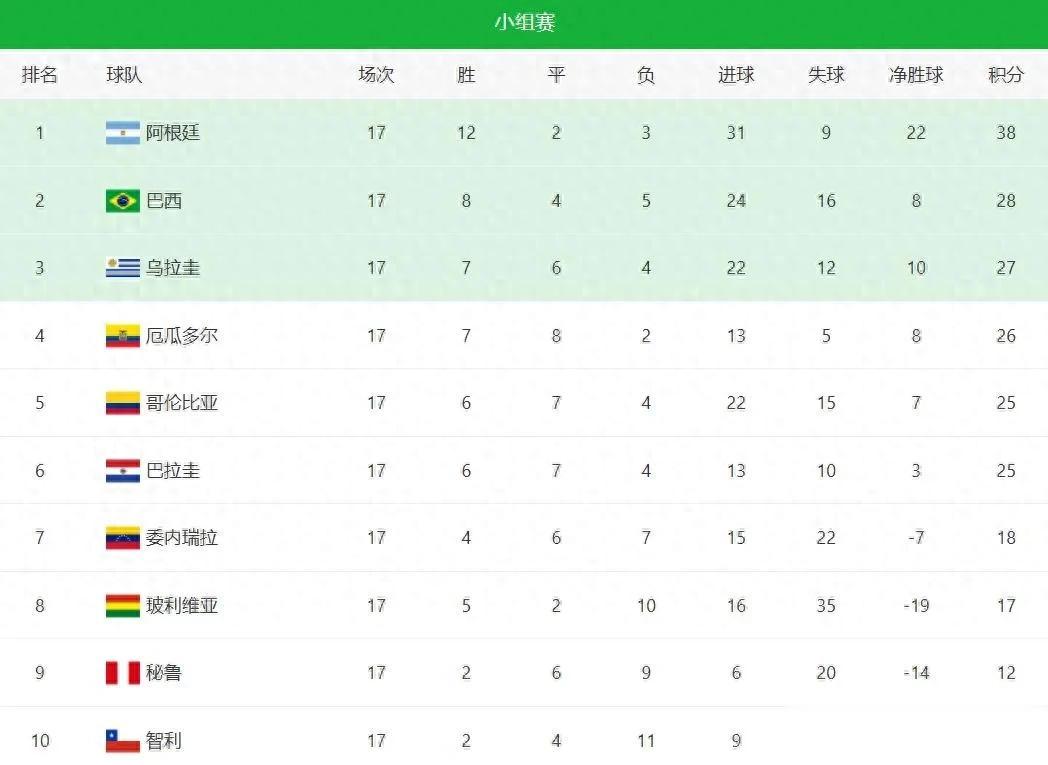Click the Paraguay flag icon
This screenshot has width=1048, height=765.
(x=123, y=471)
